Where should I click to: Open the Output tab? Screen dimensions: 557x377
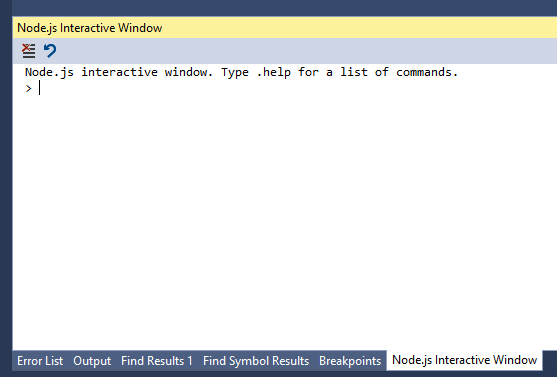(92, 361)
